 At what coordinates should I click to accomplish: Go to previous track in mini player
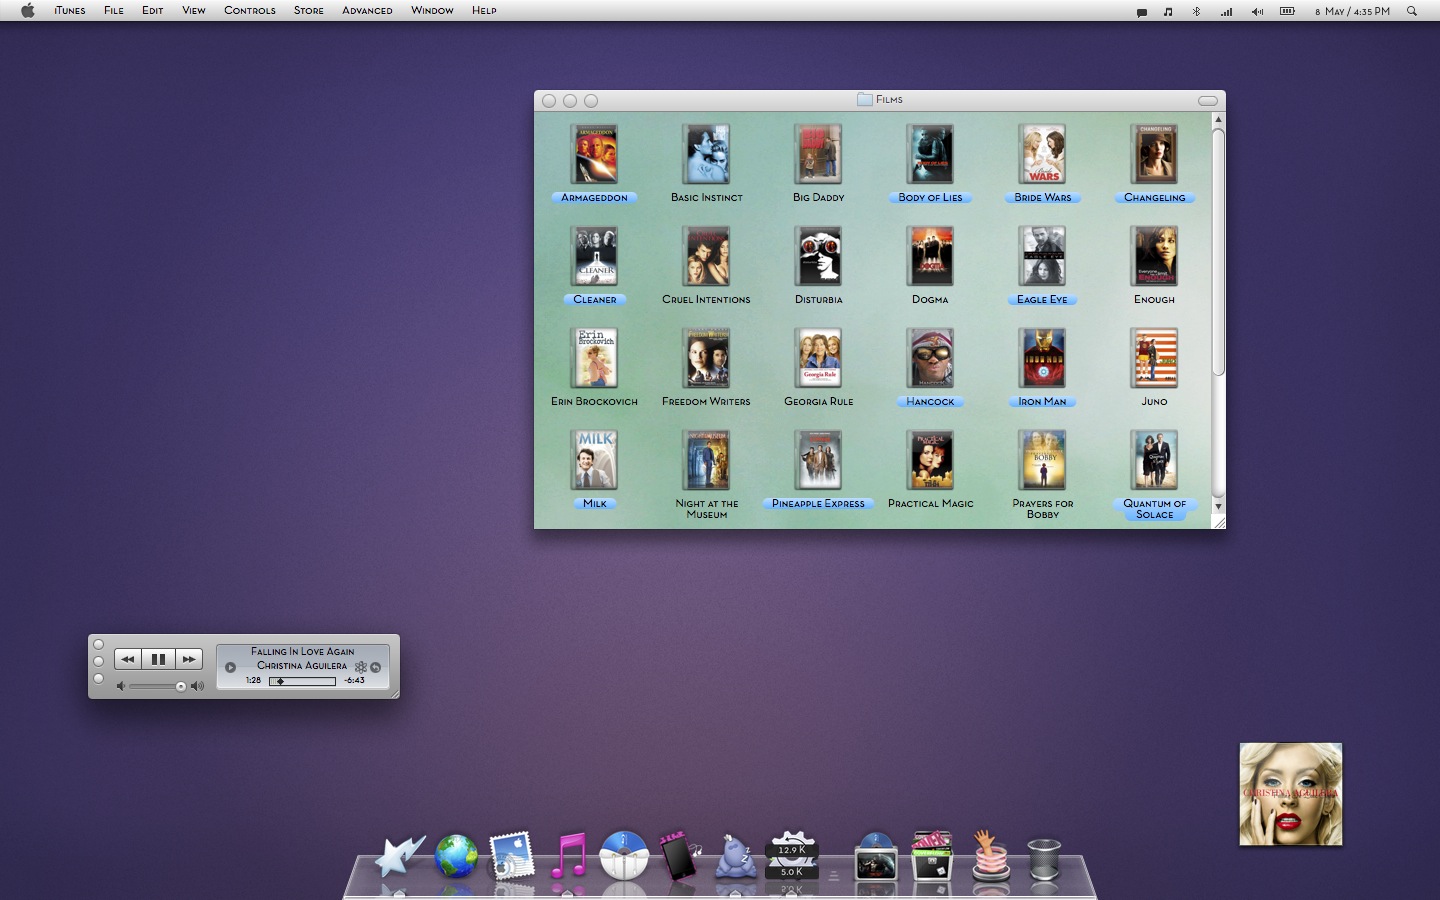tap(128, 659)
